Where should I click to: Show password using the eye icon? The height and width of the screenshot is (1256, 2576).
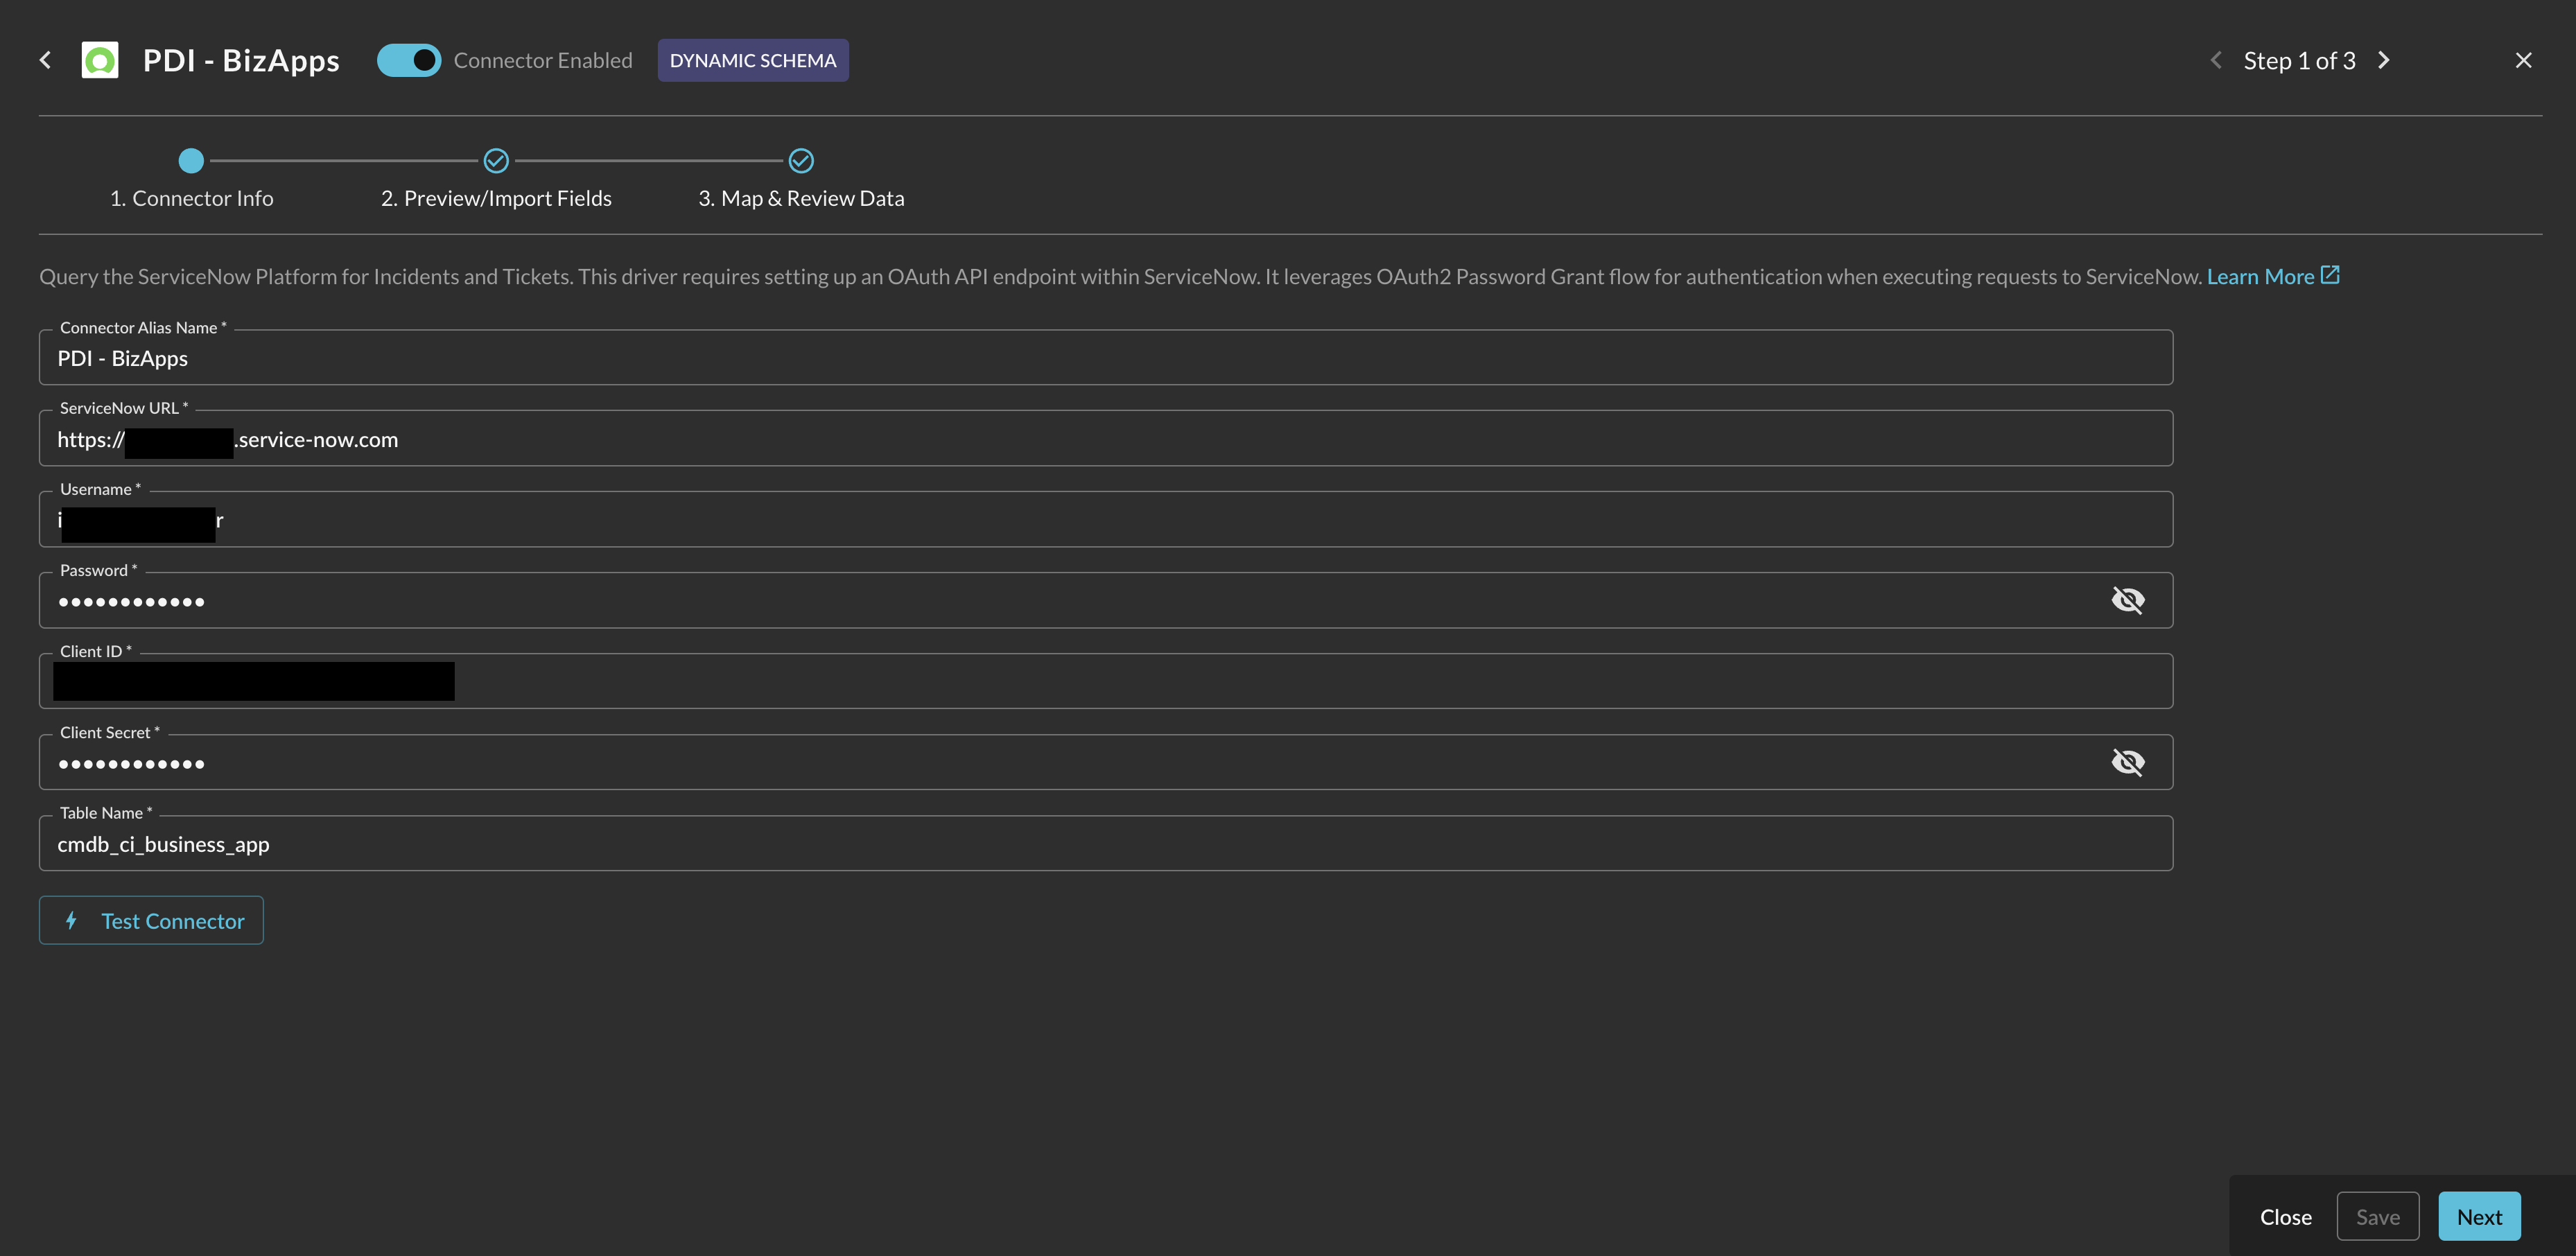click(2127, 600)
